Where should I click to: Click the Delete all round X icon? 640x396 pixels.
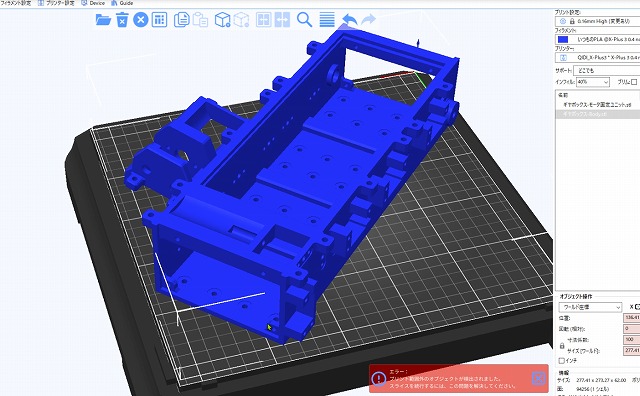(x=141, y=20)
